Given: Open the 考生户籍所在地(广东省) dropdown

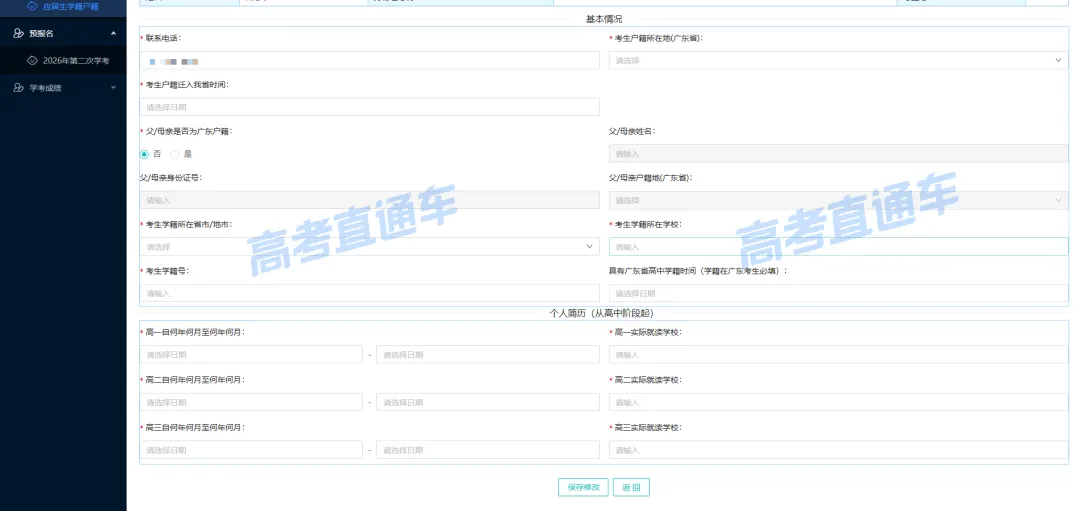Looking at the screenshot, I should (838, 61).
